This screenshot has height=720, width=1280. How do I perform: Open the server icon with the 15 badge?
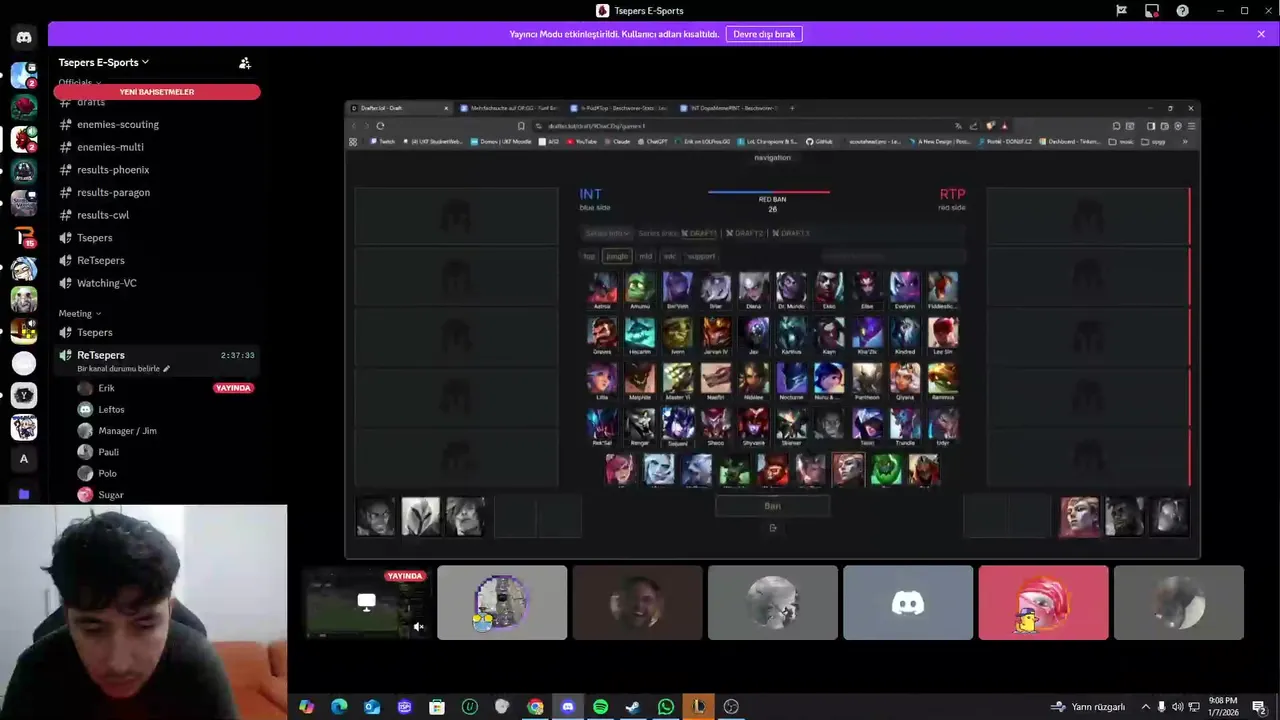tap(24, 236)
